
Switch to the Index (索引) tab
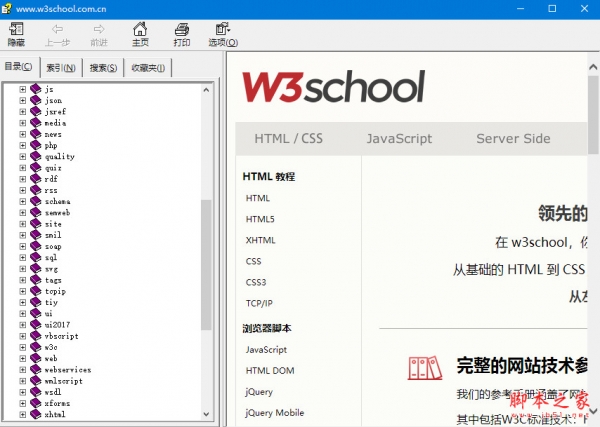(x=61, y=68)
